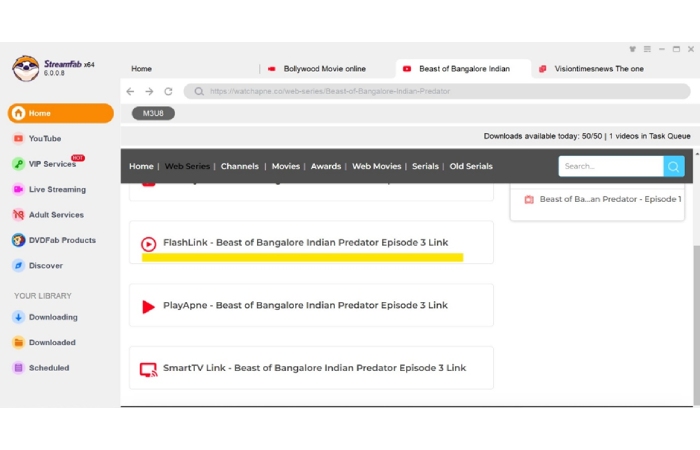Click the website Home nav link
The height and width of the screenshot is (450, 700).
coord(141,167)
